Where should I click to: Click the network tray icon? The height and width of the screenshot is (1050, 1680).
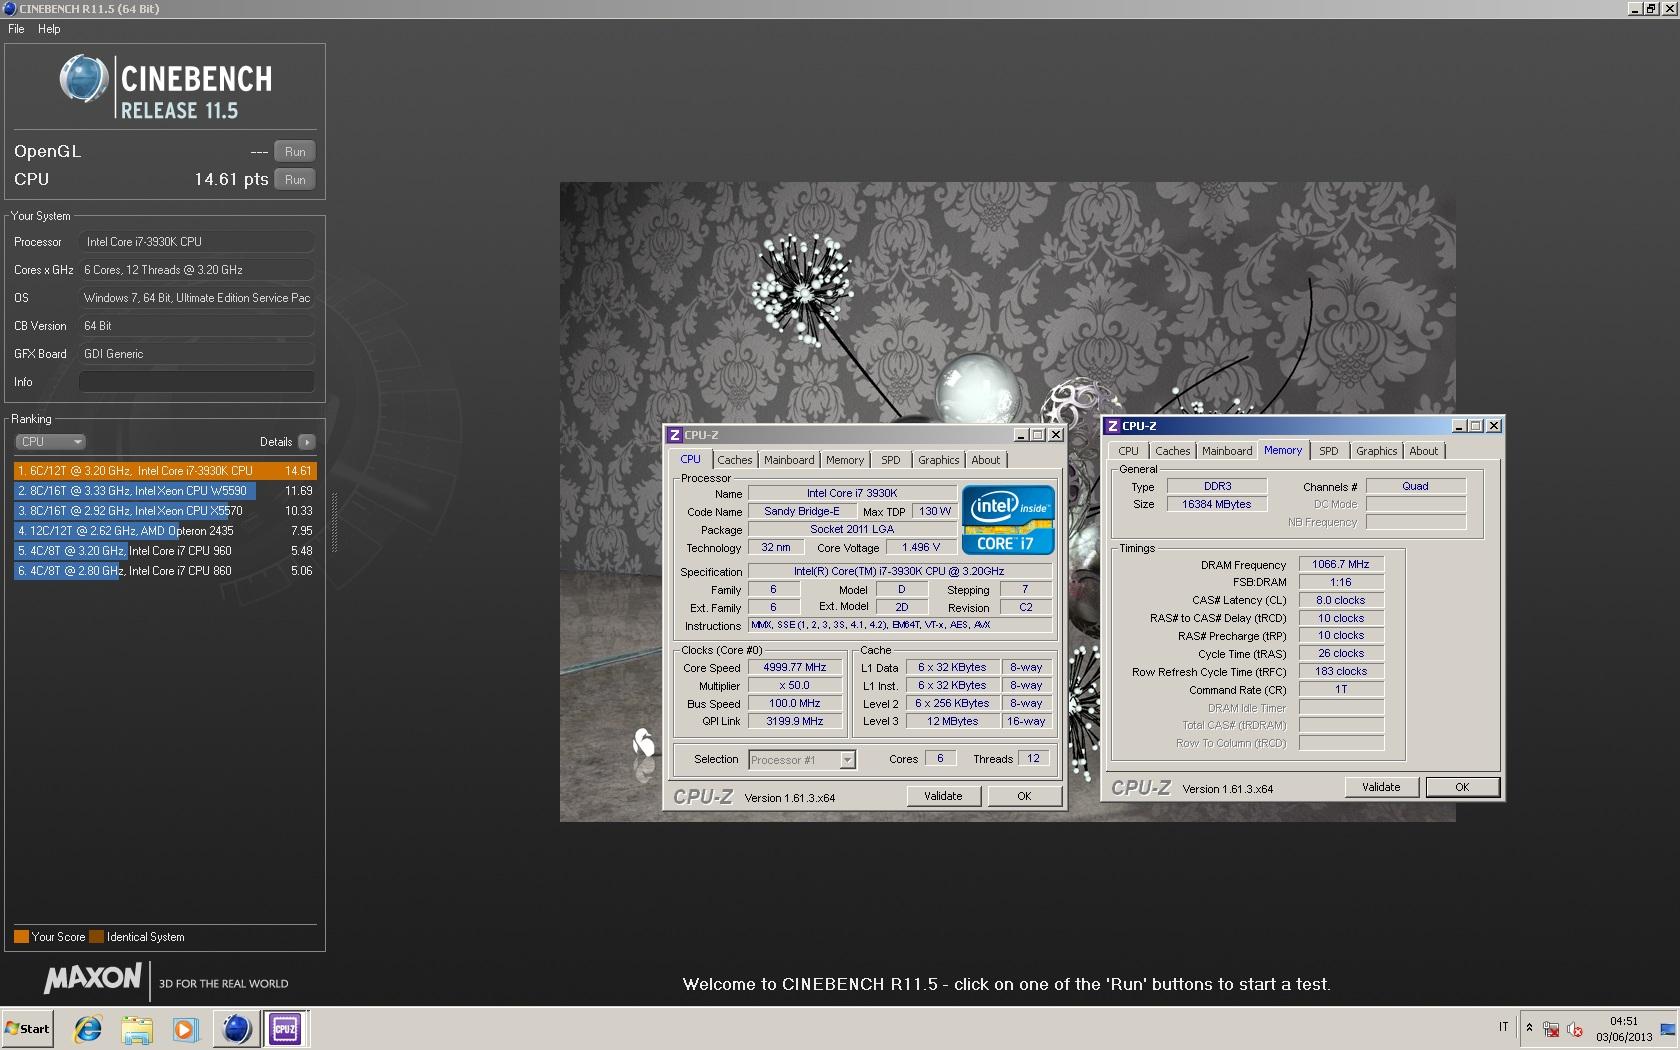pyautogui.click(x=1551, y=1029)
